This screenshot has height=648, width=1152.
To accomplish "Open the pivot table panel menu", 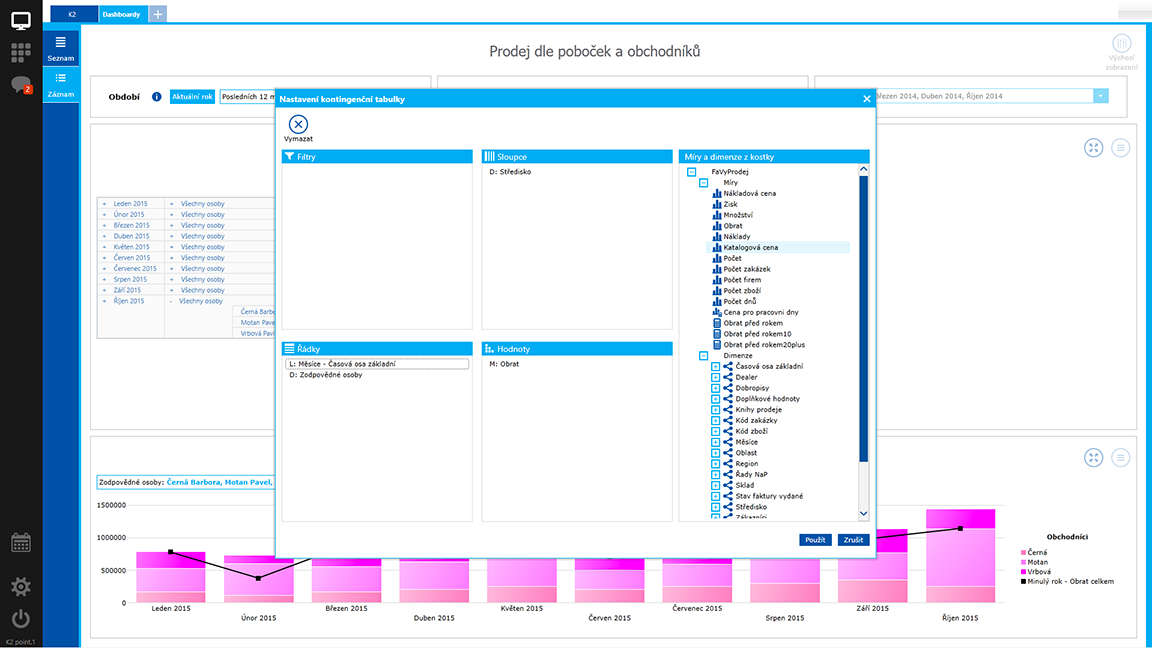I will coord(1120,148).
